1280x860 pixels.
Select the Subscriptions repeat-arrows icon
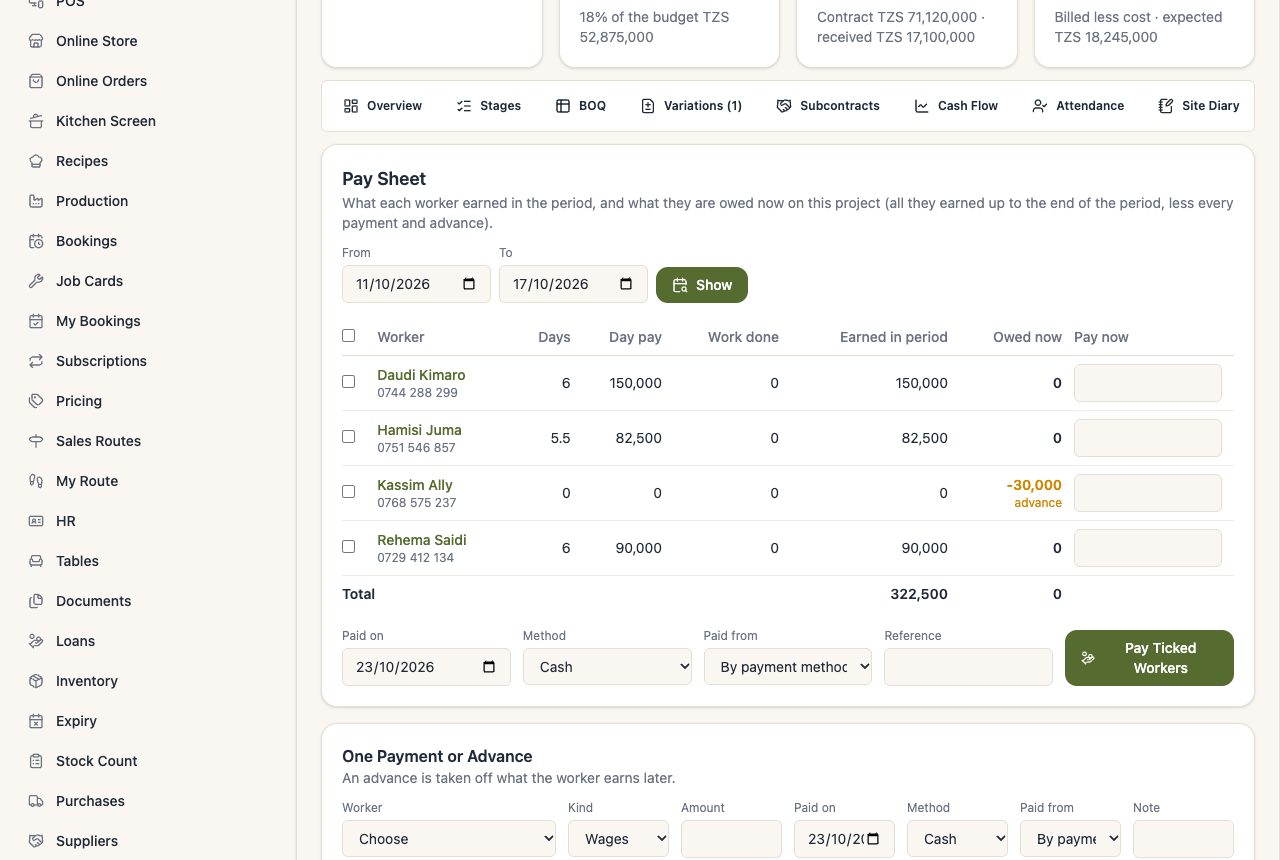click(36, 361)
